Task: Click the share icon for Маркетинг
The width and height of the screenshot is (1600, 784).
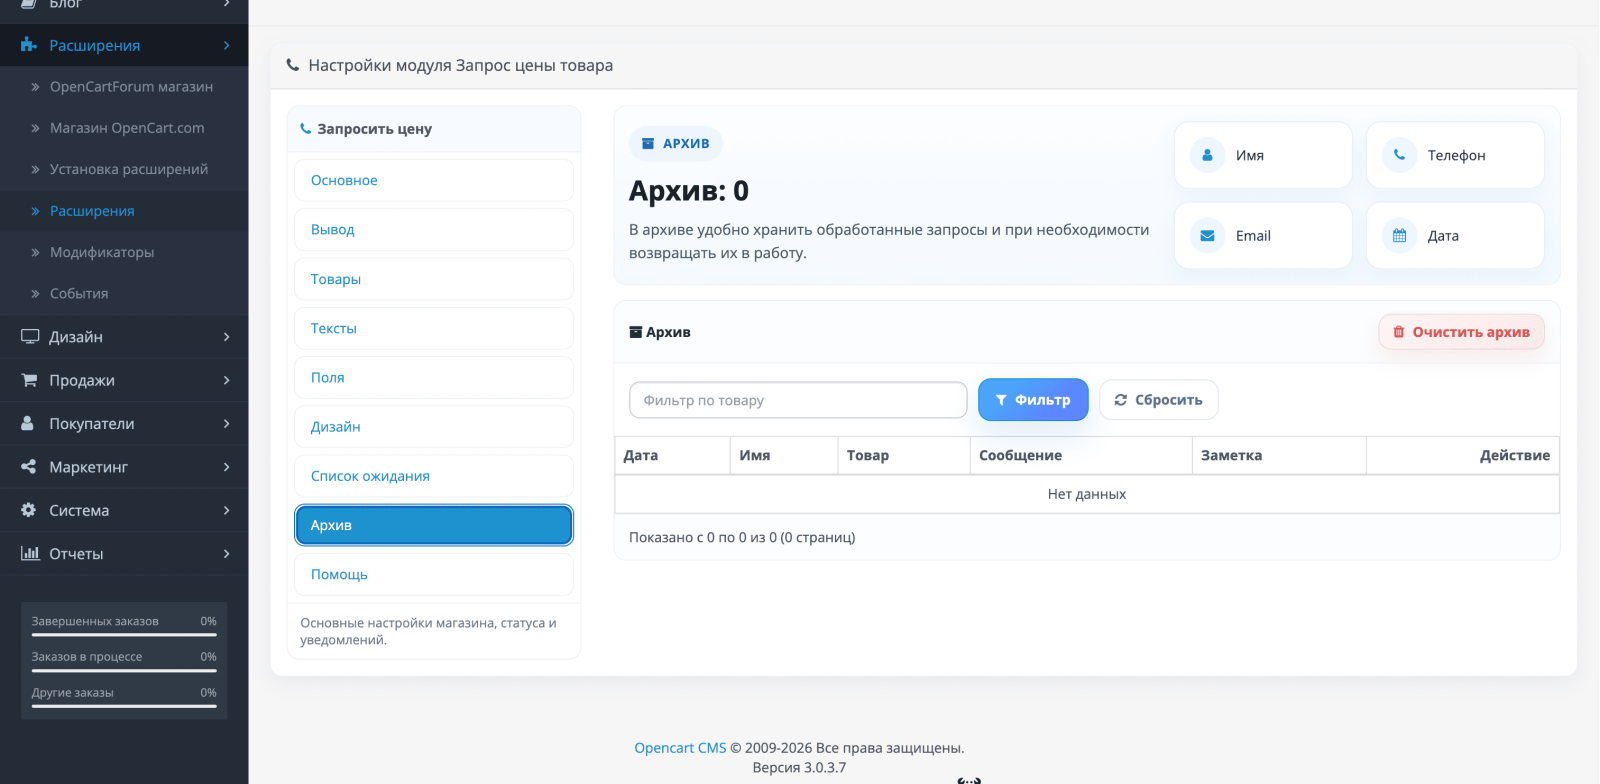Action: (28, 467)
